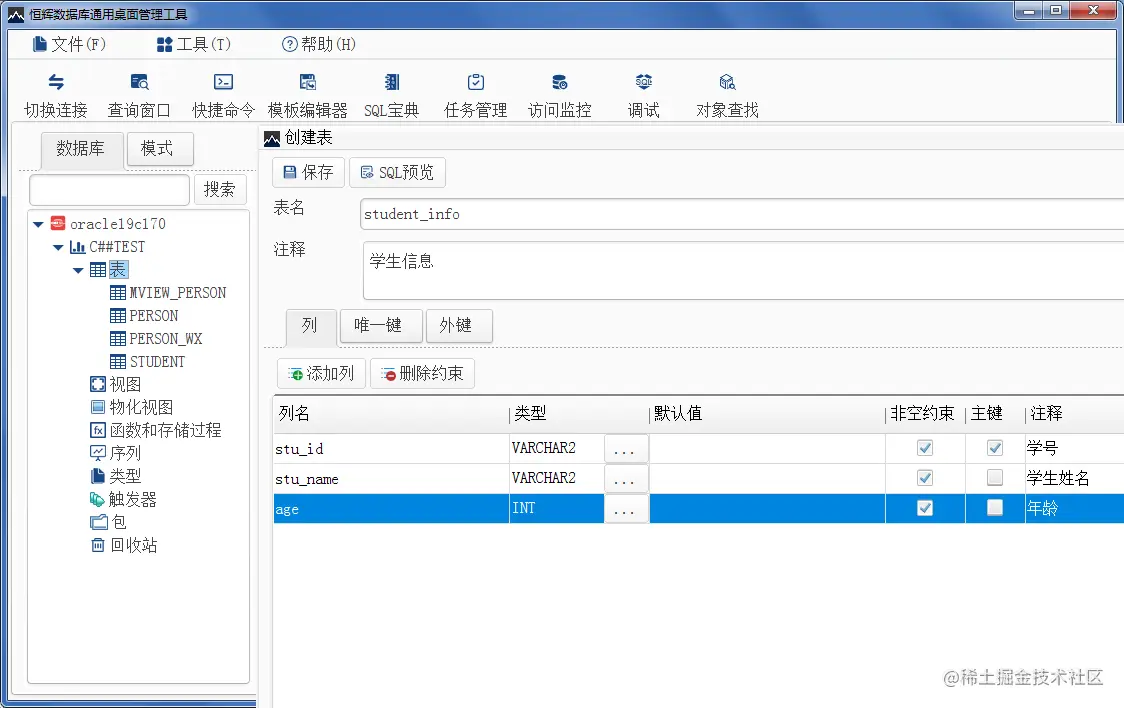Focus the tree search input field
Screen dimensions: 1124x708
pyautogui.click(x=109, y=190)
